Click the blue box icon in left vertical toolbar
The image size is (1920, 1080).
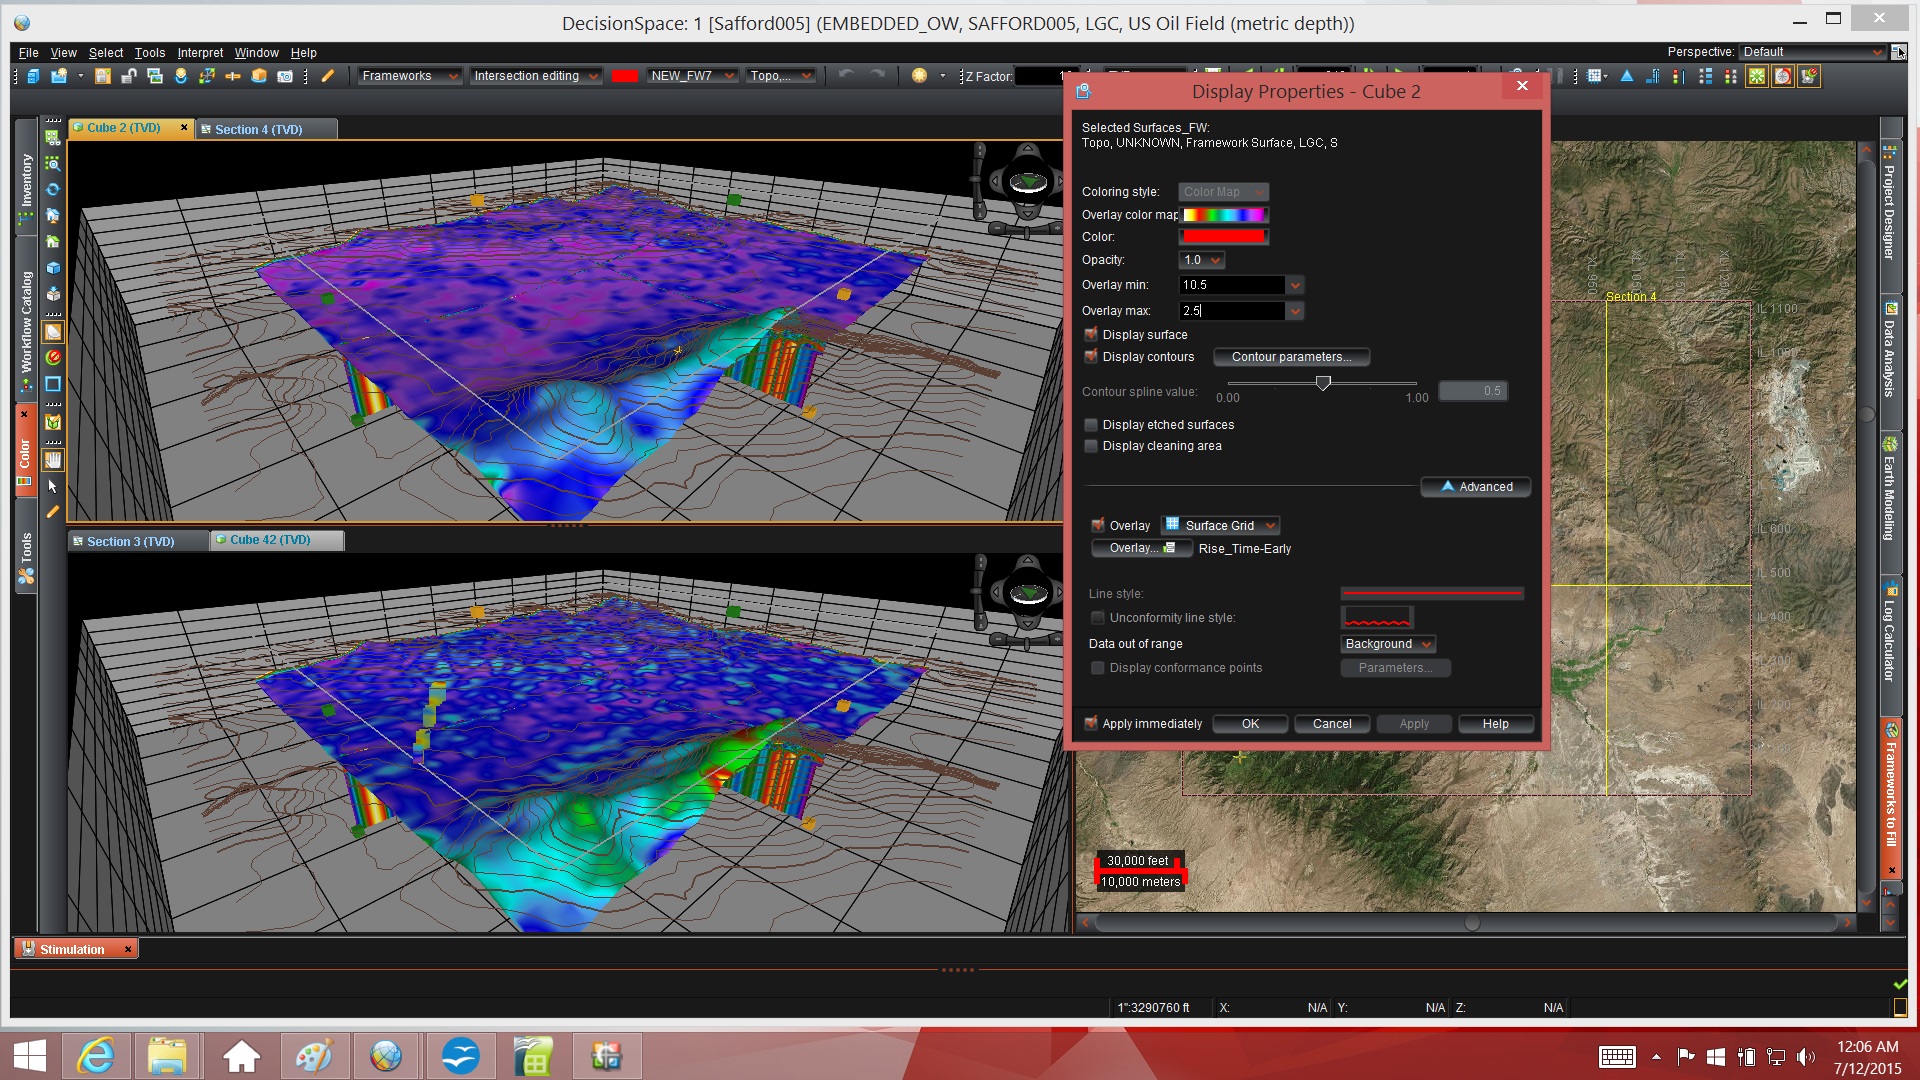click(x=53, y=268)
